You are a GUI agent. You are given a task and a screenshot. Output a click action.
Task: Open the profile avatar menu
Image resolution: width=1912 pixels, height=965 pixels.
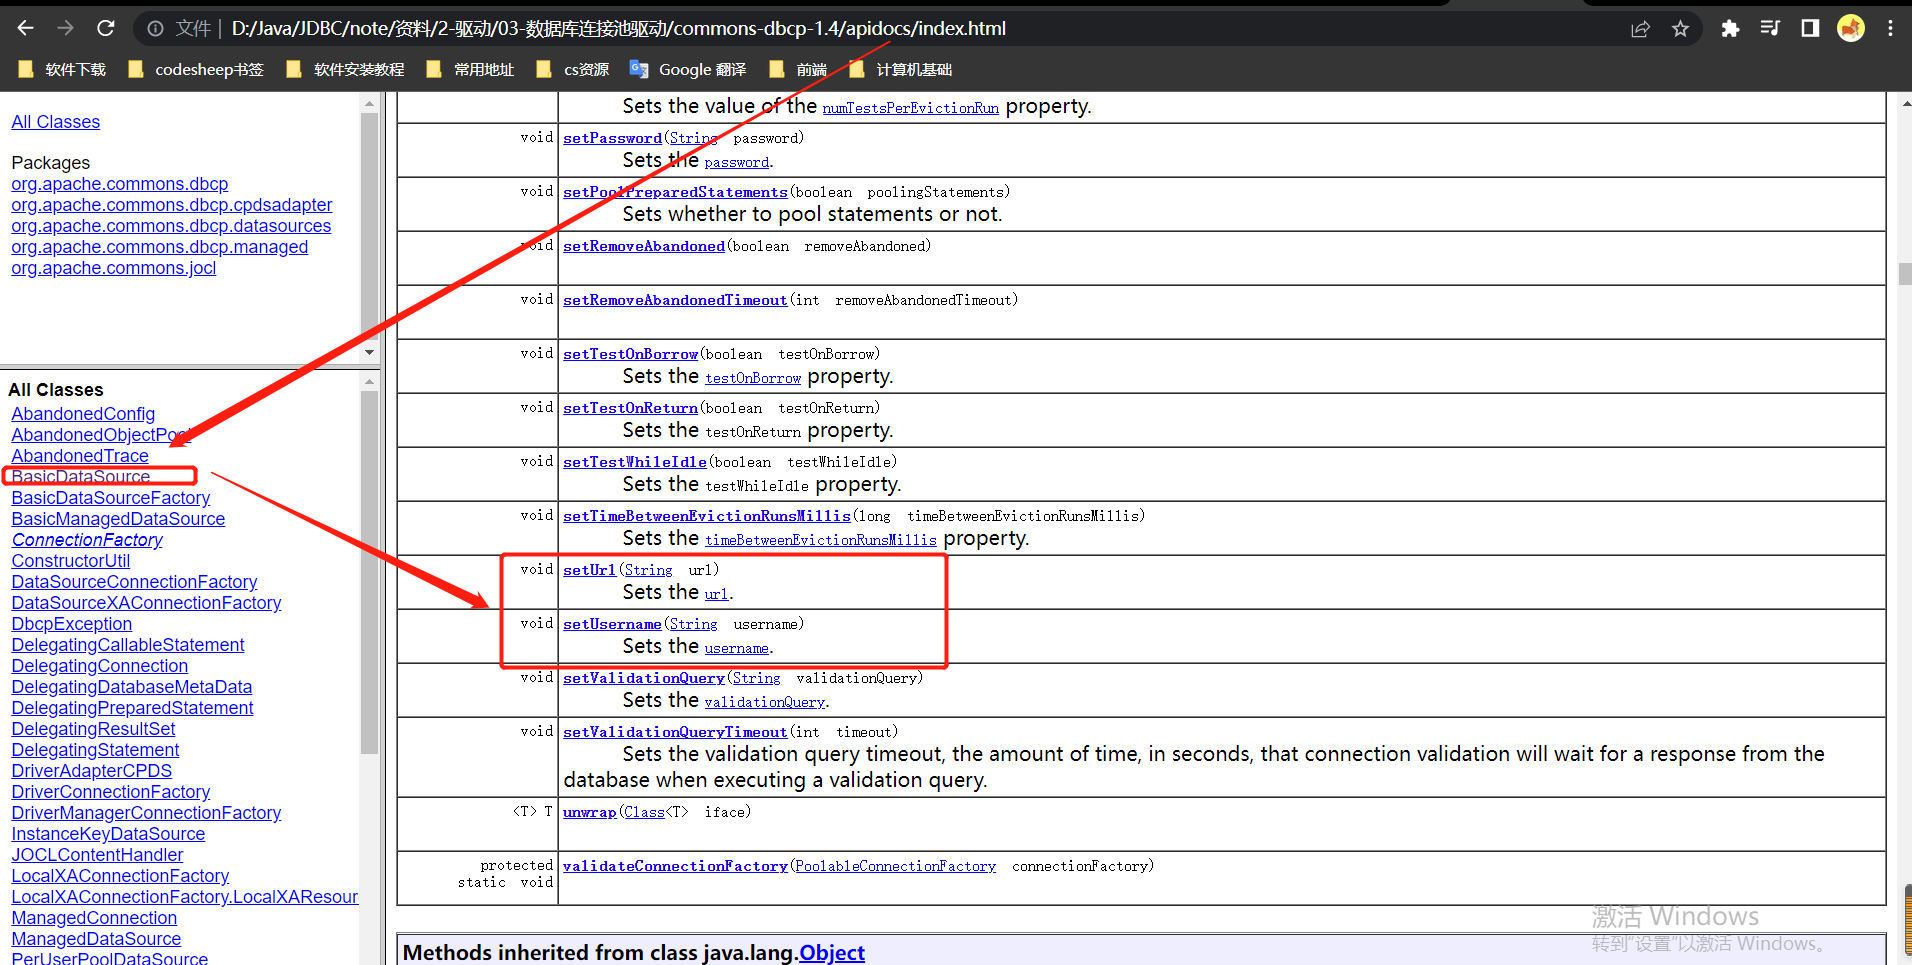(1851, 29)
